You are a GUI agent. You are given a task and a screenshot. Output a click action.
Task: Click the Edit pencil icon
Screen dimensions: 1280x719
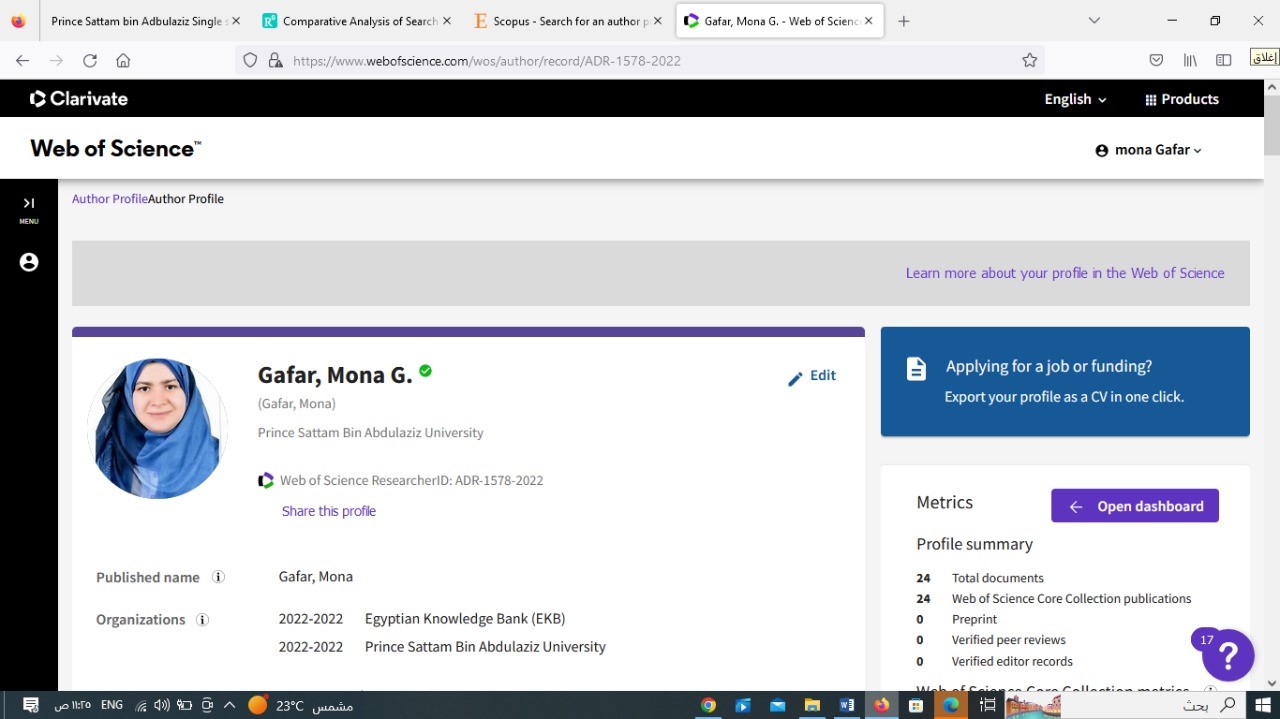click(796, 378)
